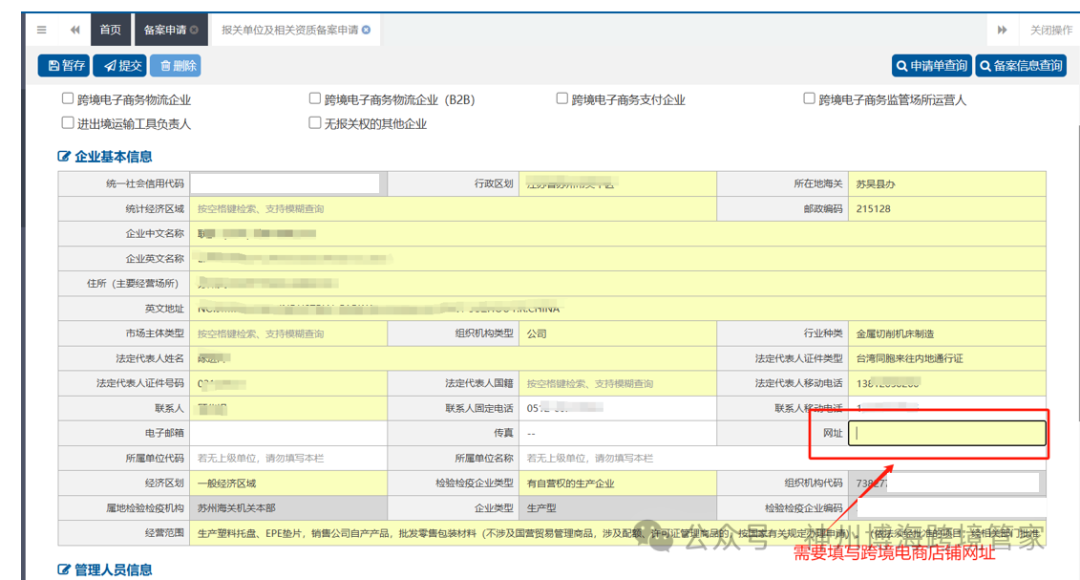
Task: Click the edit icon beside 企业基本信息
Action: [64, 156]
